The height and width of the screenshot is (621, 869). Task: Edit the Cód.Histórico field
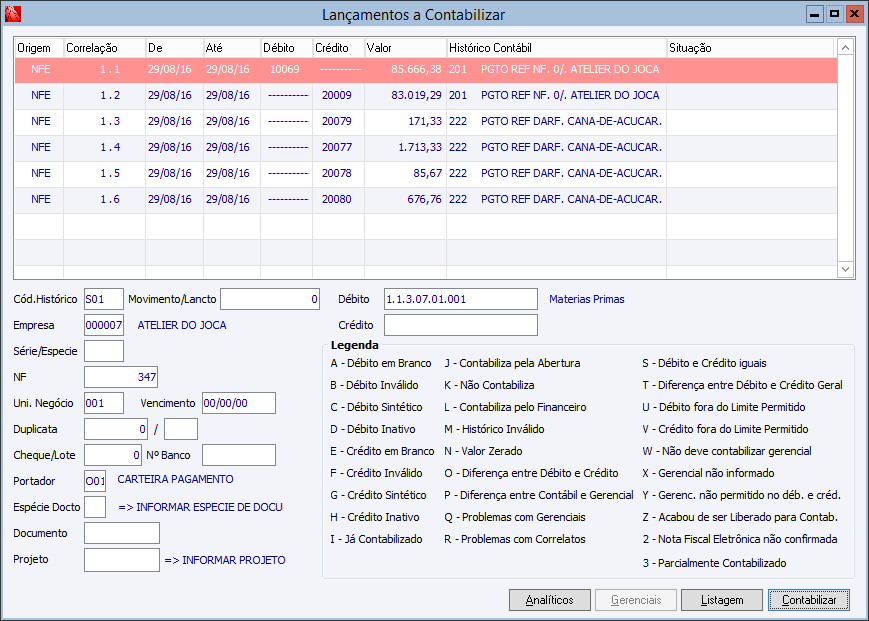pyautogui.click(x=104, y=299)
